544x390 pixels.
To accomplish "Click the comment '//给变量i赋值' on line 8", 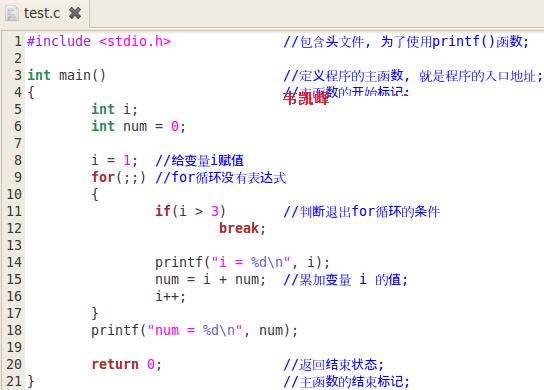I will click(x=199, y=160).
